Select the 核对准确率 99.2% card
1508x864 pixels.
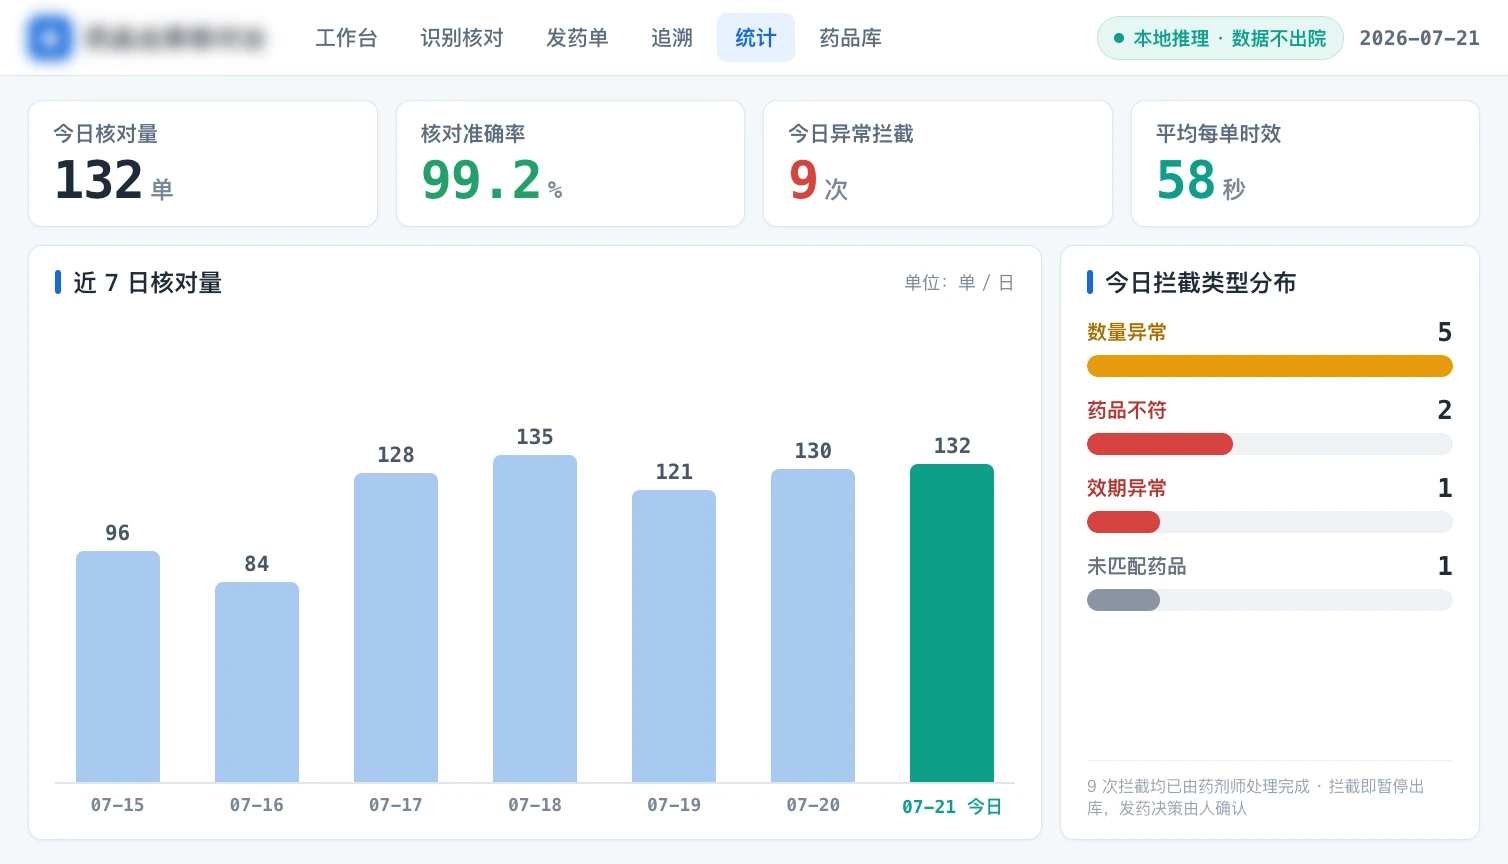tap(570, 163)
